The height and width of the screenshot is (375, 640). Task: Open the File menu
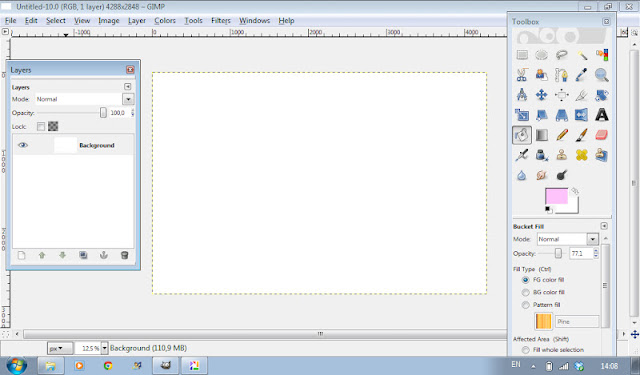pyautogui.click(x=11, y=20)
